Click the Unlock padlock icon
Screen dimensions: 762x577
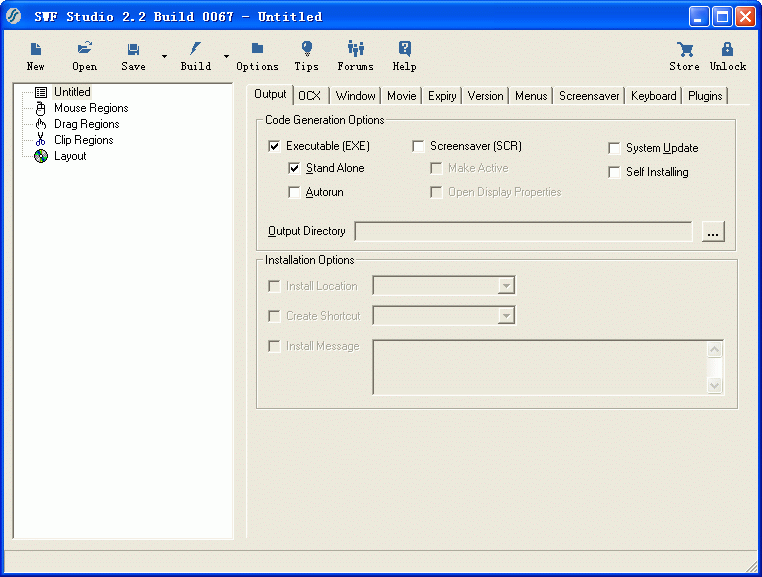click(x=727, y=49)
